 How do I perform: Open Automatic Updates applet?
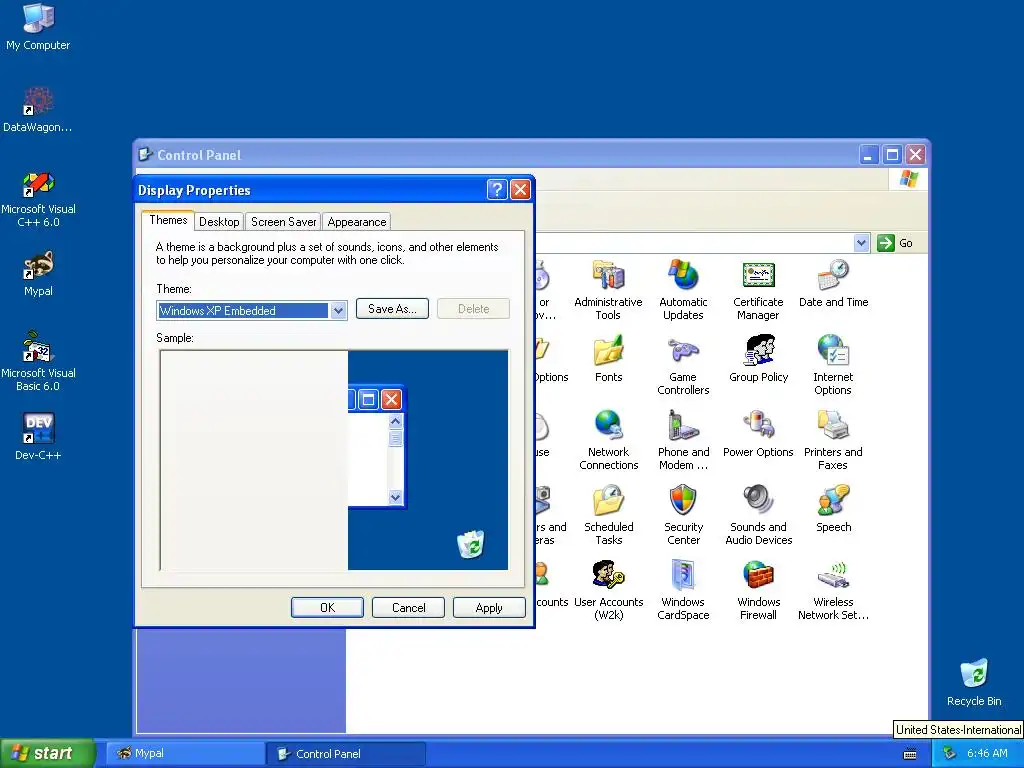pyautogui.click(x=683, y=289)
